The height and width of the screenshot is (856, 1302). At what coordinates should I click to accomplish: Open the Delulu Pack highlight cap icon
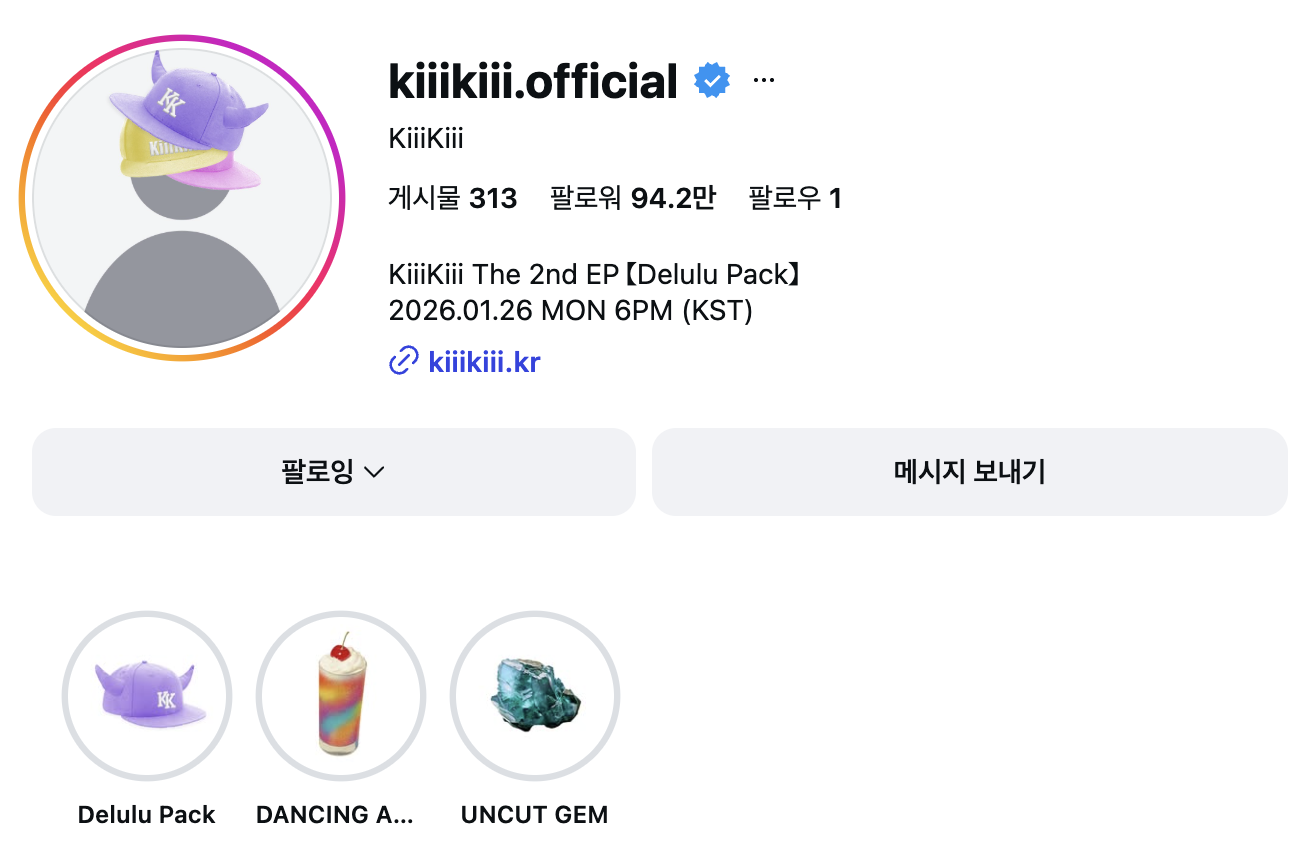pos(147,696)
